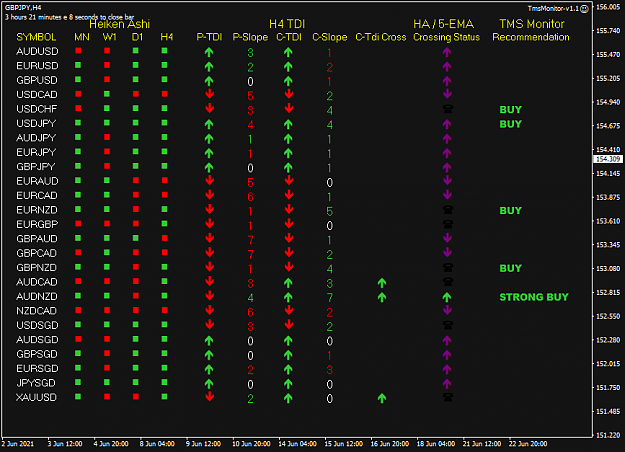Click JPYSGD purple crossing status arrow
Screen dimensions: 625x452
click(447, 383)
